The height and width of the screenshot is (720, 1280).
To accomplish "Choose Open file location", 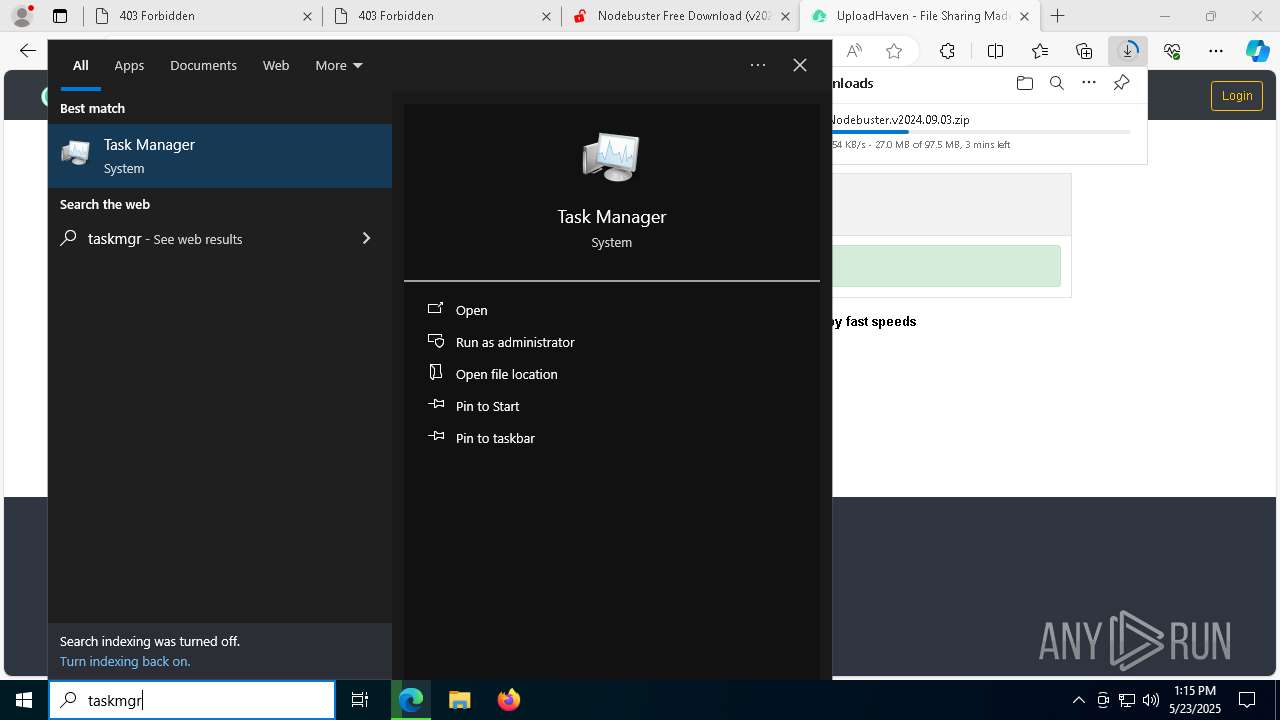I will tap(612, 374).
